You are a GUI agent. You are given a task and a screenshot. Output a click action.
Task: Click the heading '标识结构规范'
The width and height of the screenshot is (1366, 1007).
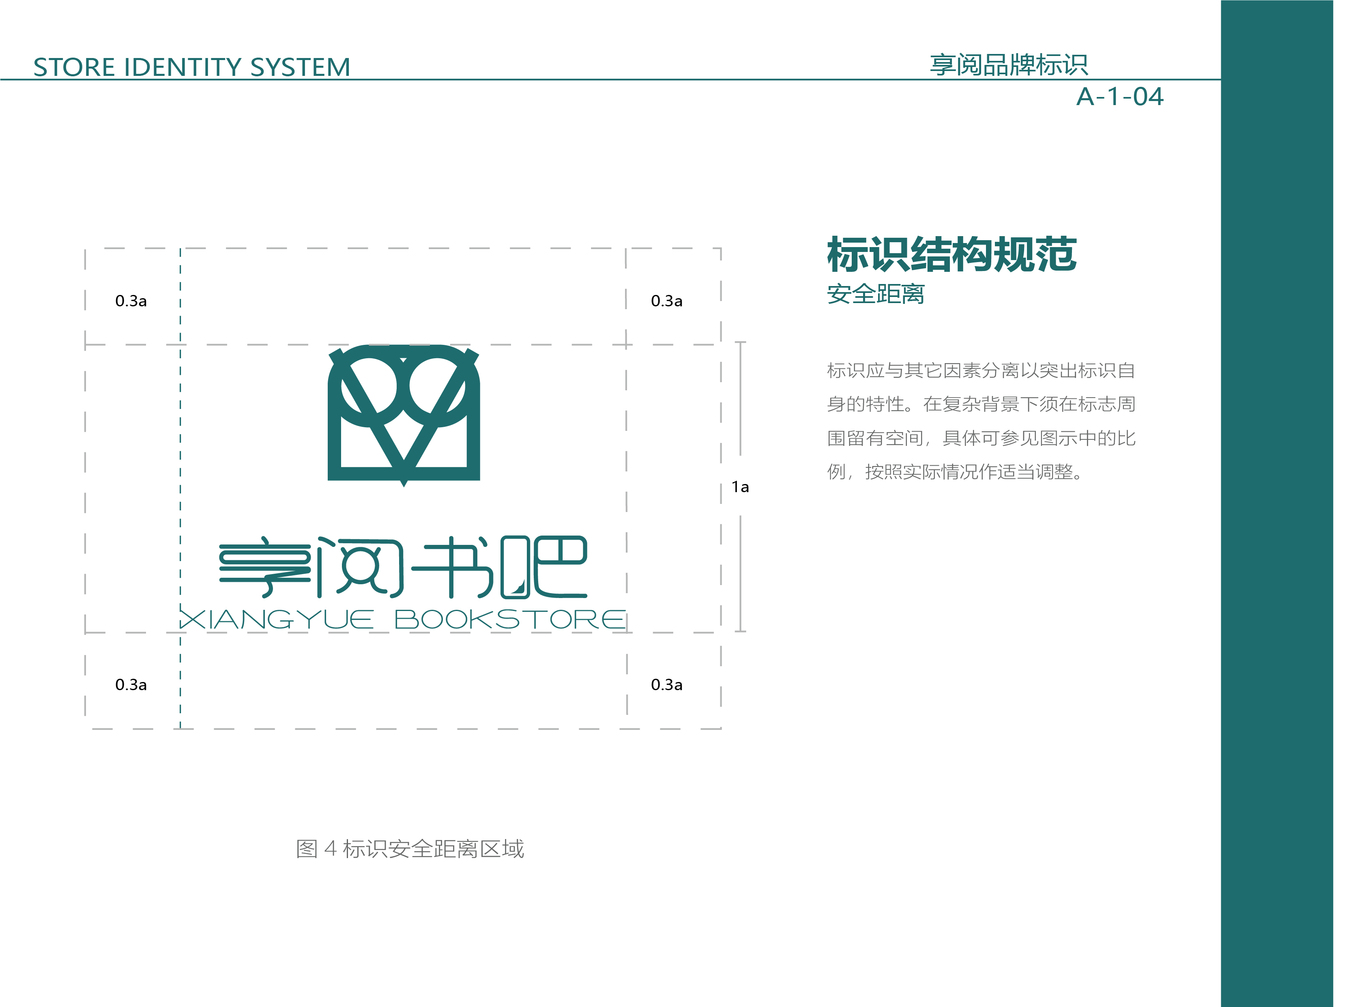click(952, 255)
